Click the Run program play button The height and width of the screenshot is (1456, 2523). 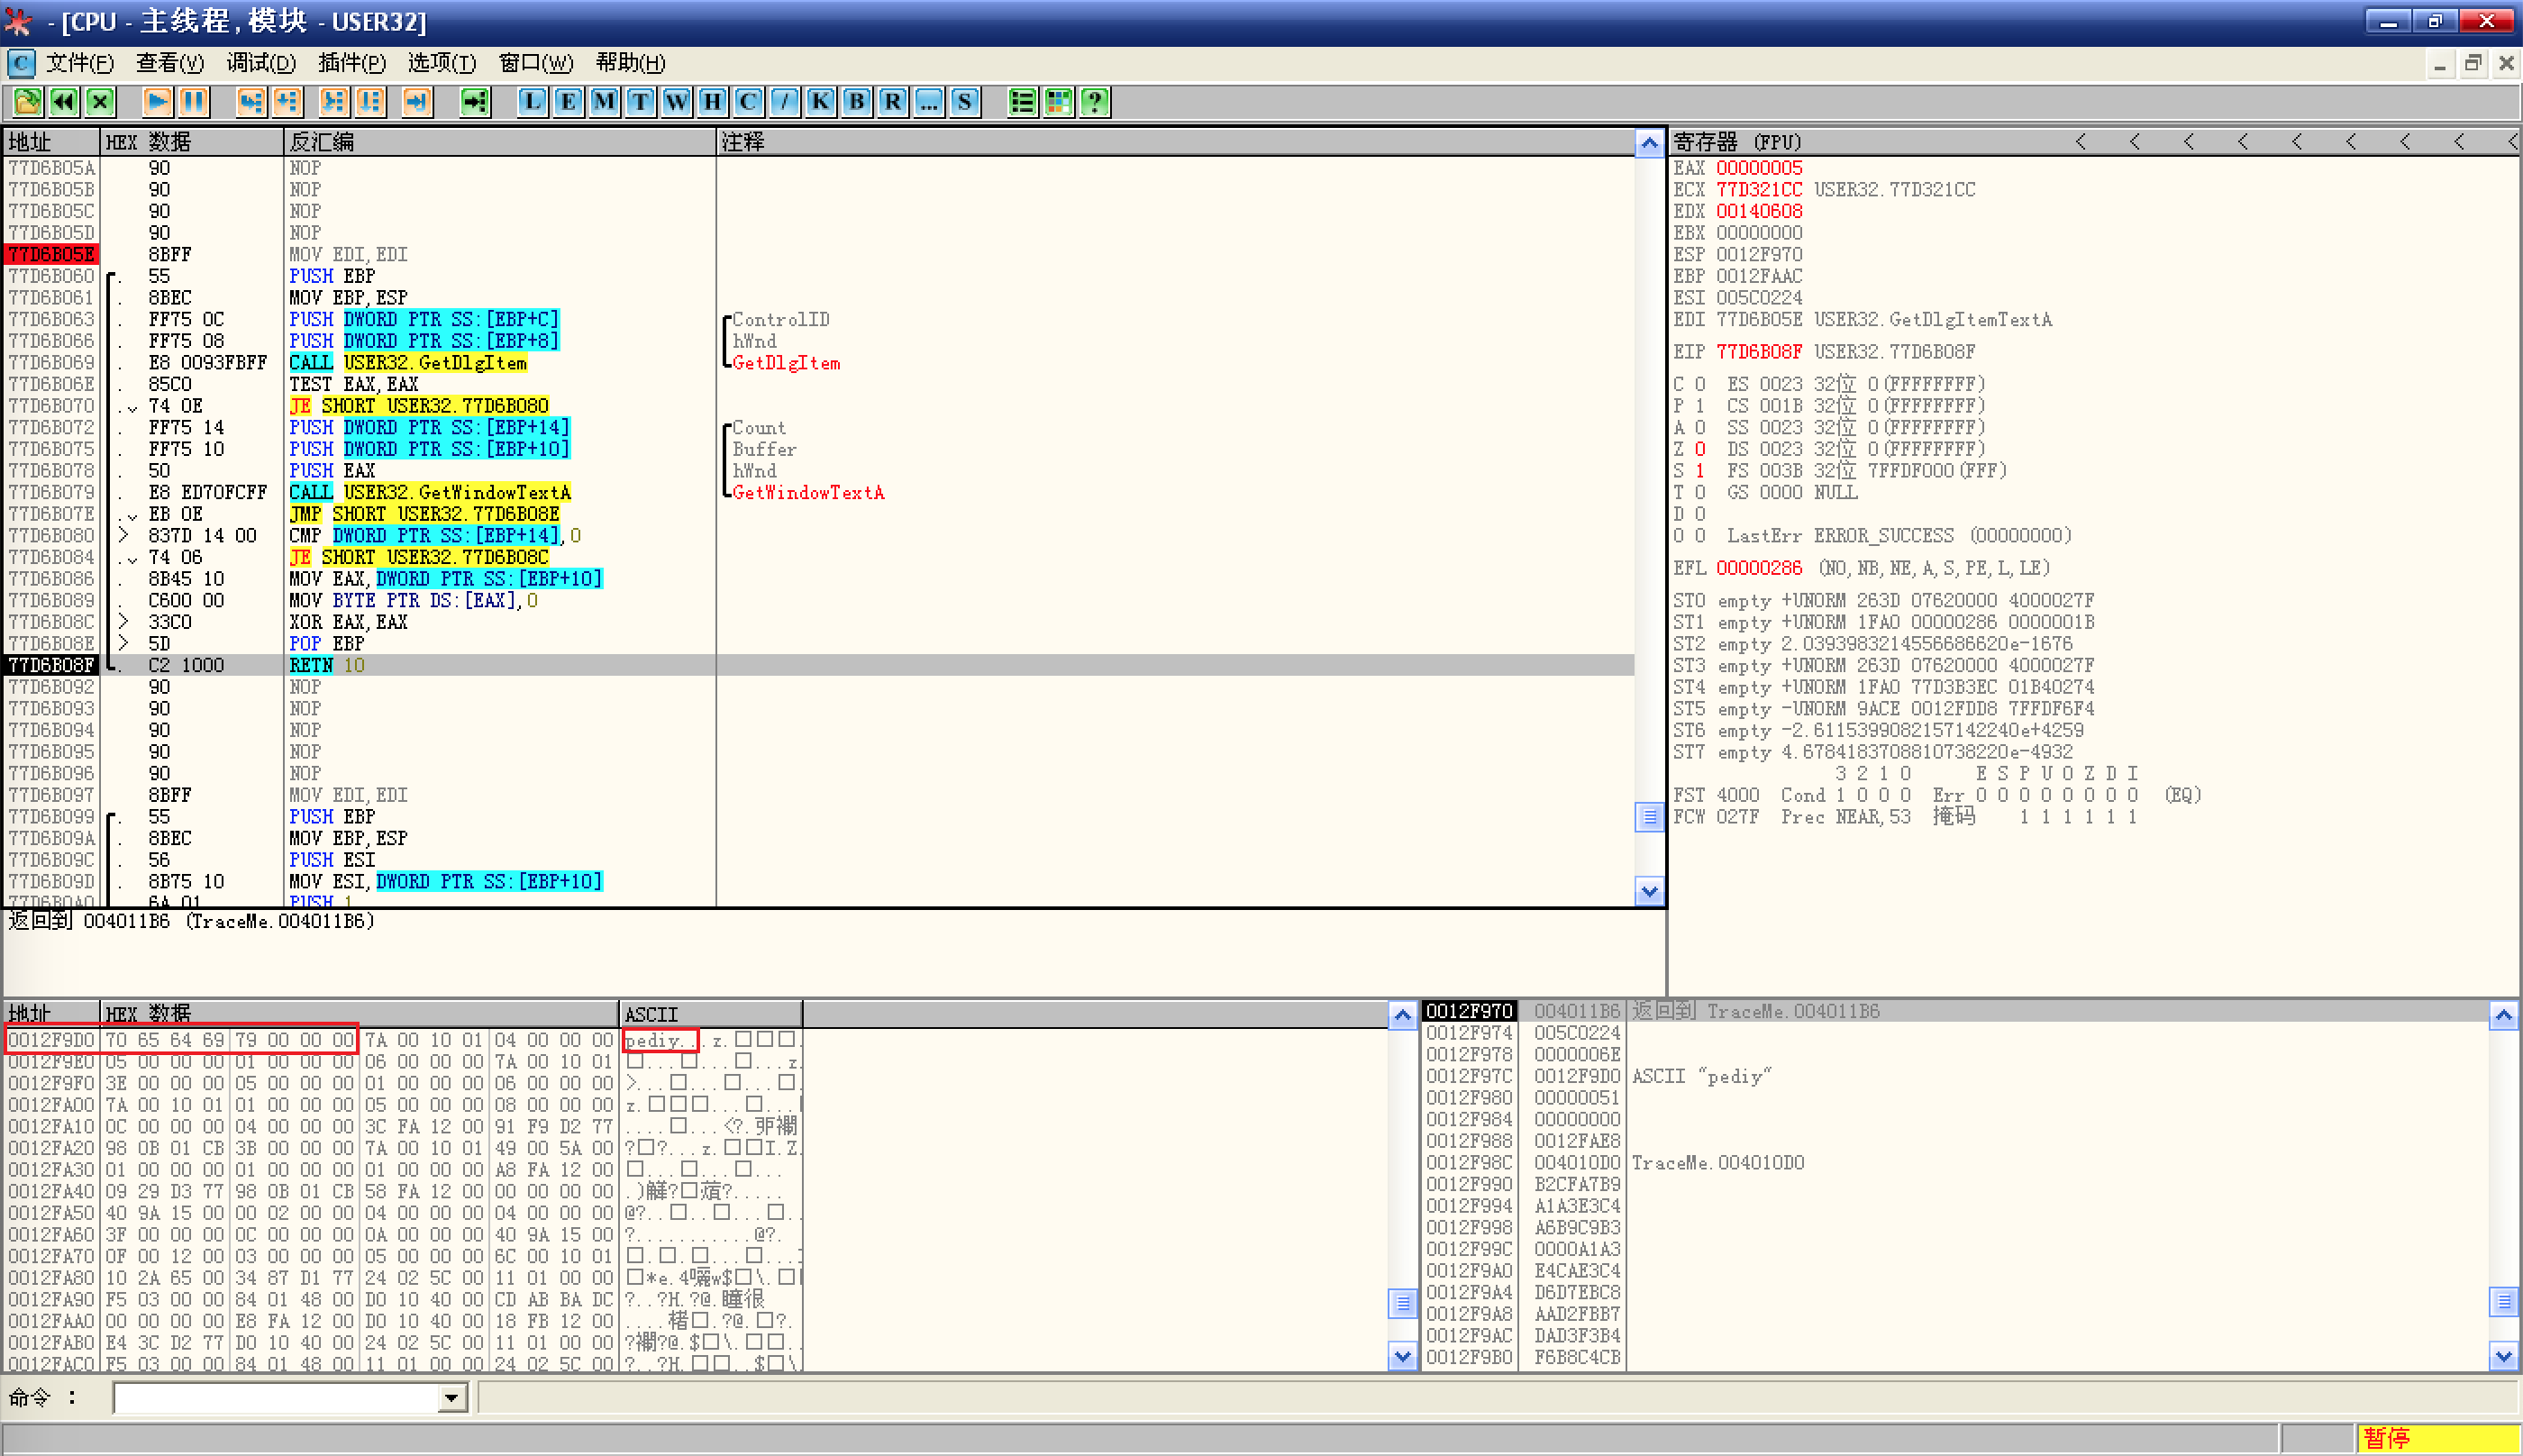click(x=156, y=101)
